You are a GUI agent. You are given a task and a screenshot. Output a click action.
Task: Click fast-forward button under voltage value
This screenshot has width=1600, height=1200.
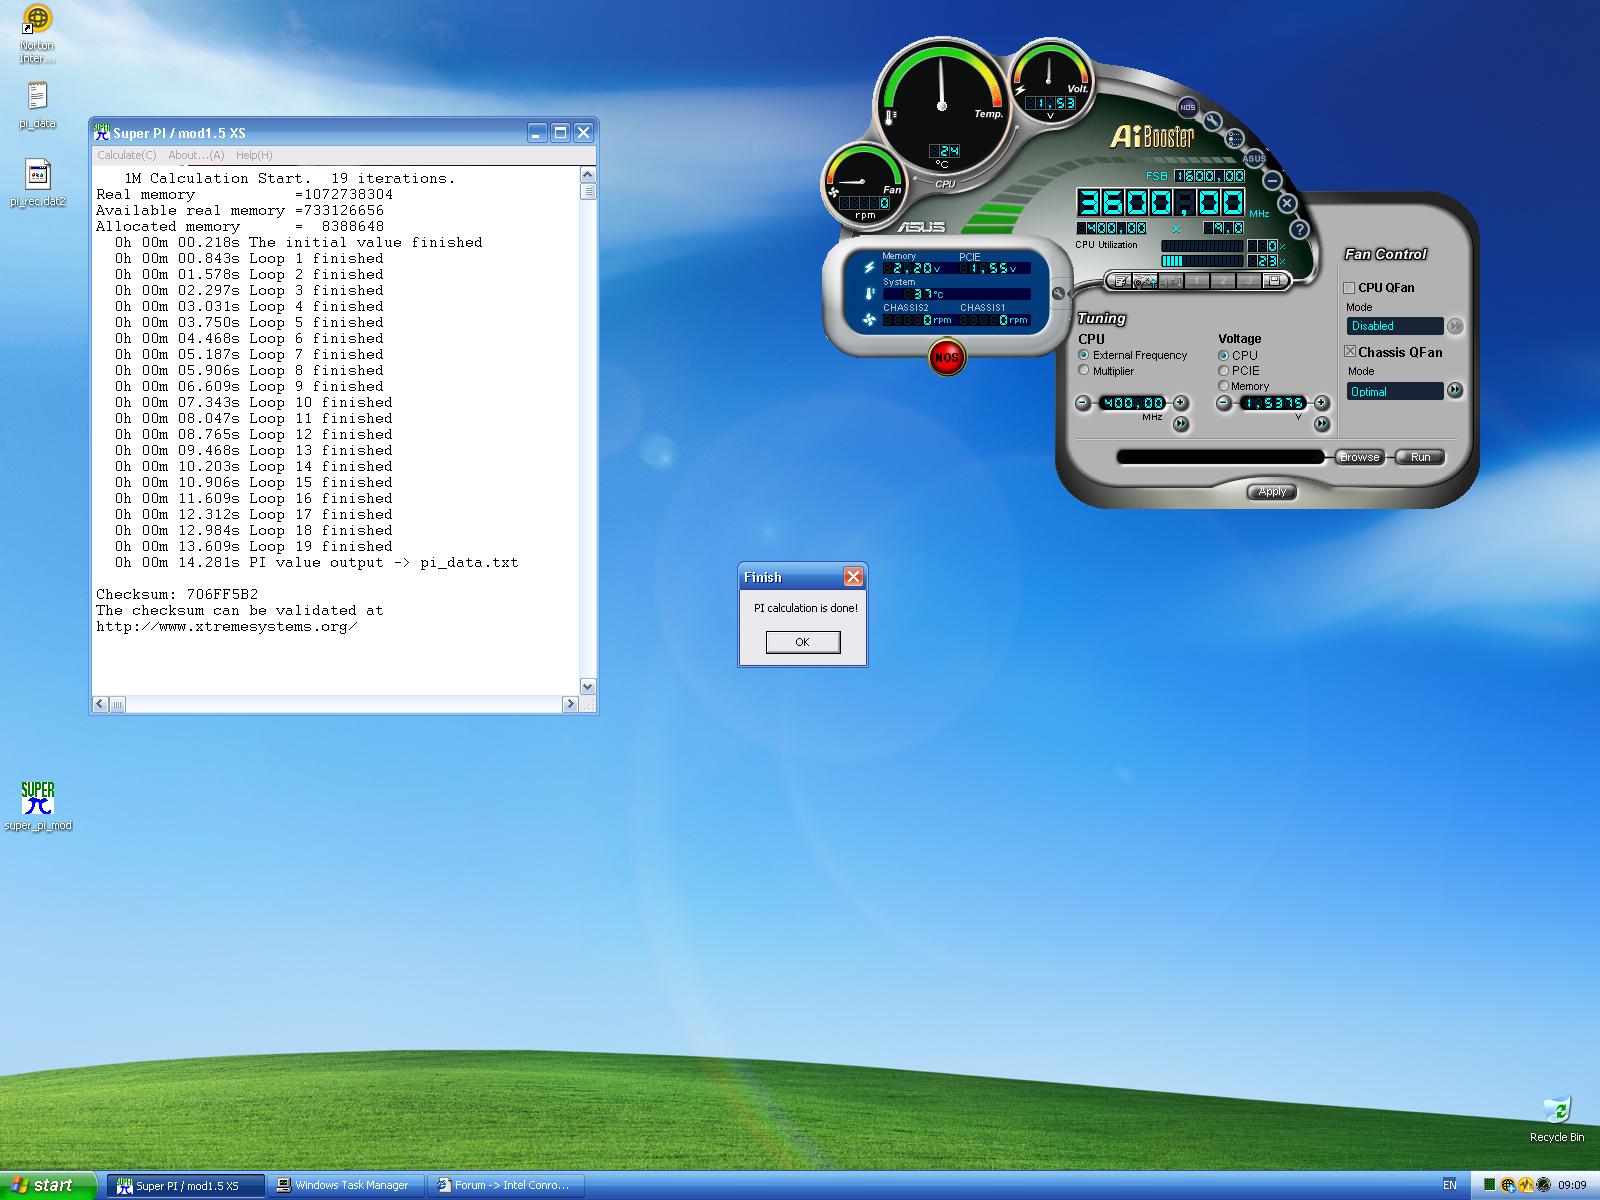click(1321, 424)
